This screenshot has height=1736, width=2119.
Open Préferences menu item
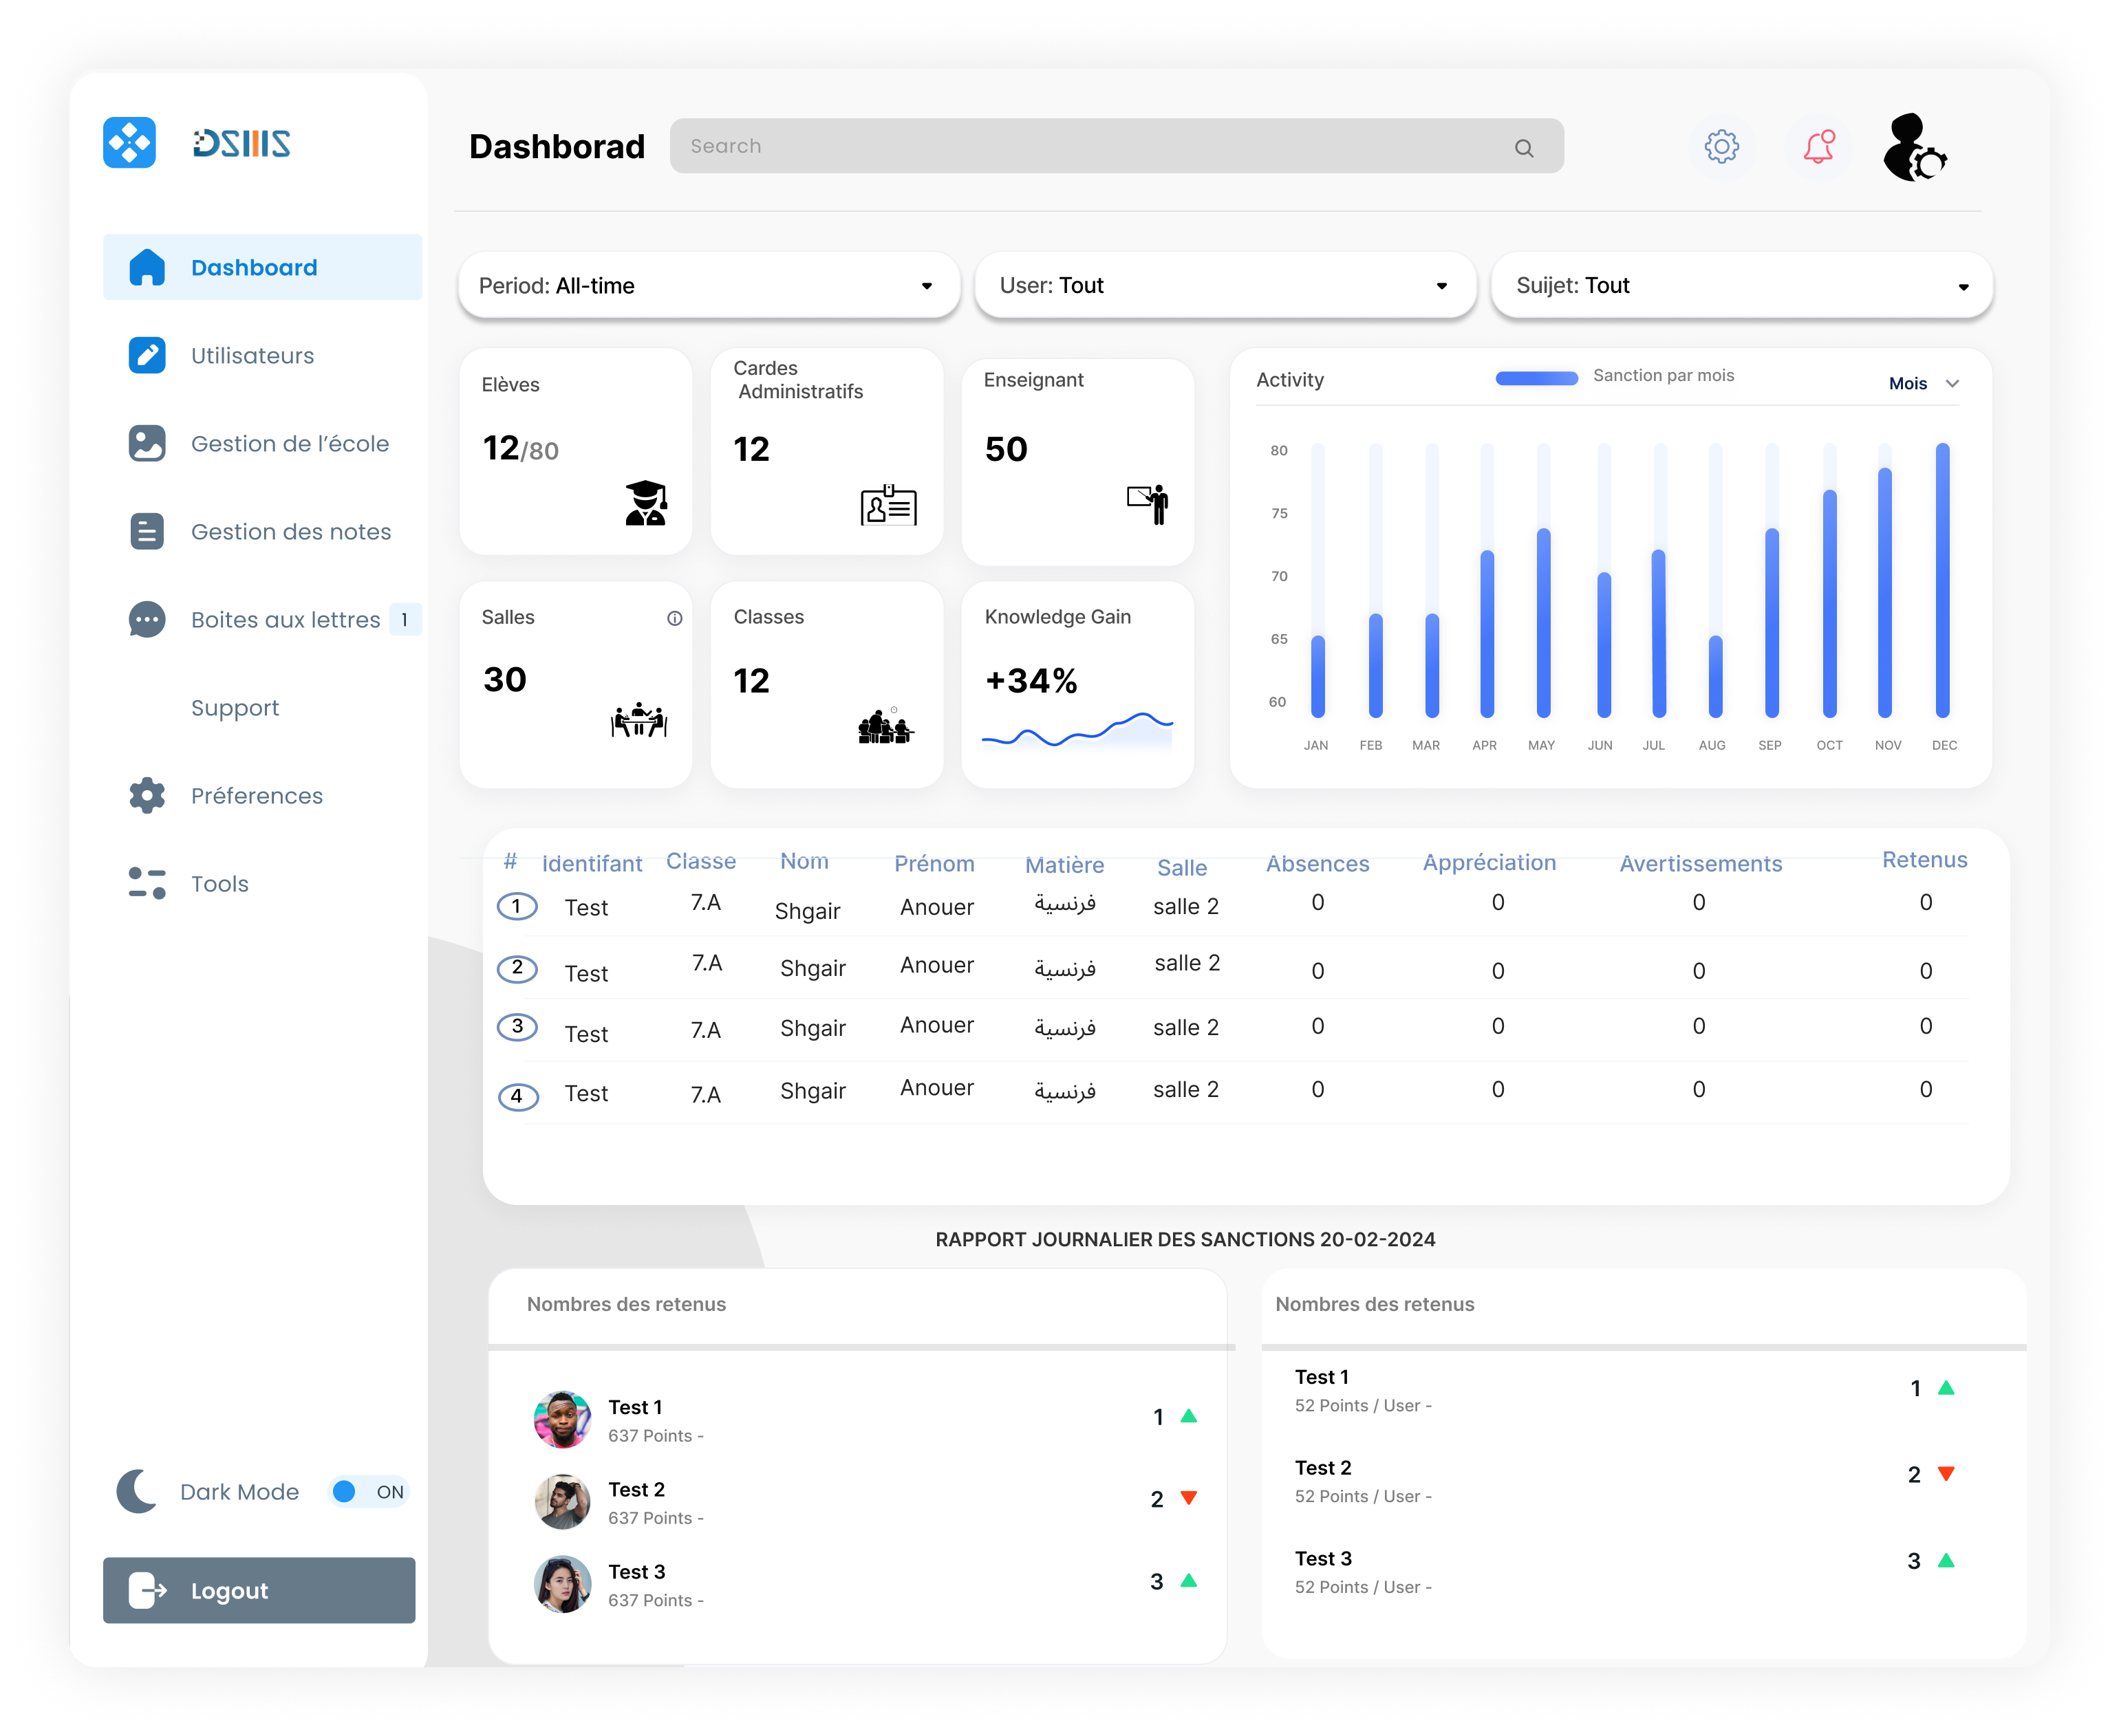tap(257, 795)
